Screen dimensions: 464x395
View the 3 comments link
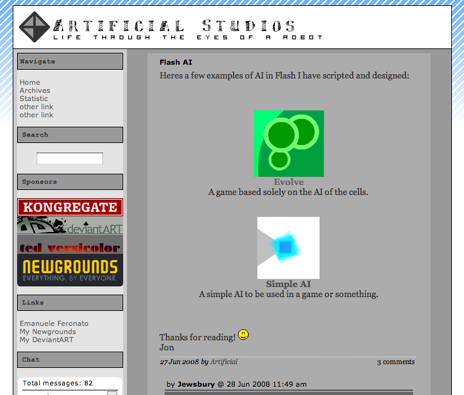(x=396, y=362)
